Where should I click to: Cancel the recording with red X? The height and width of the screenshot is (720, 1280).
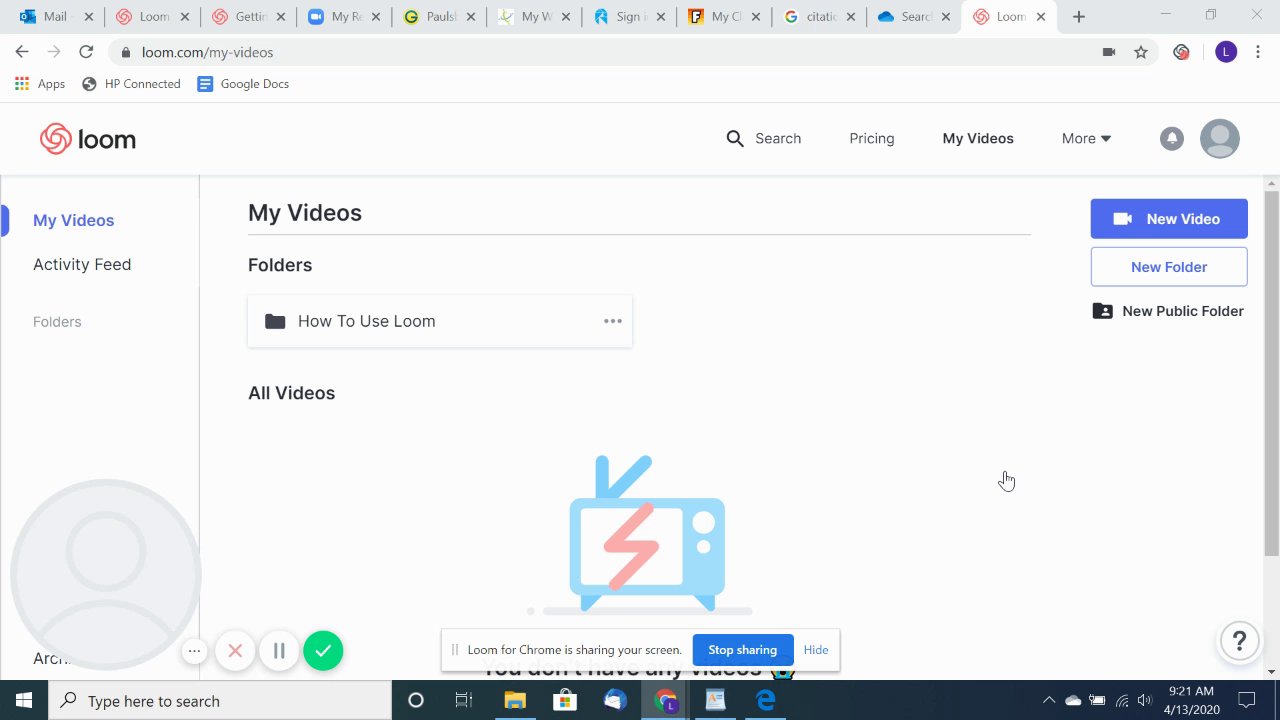point(235,651)
